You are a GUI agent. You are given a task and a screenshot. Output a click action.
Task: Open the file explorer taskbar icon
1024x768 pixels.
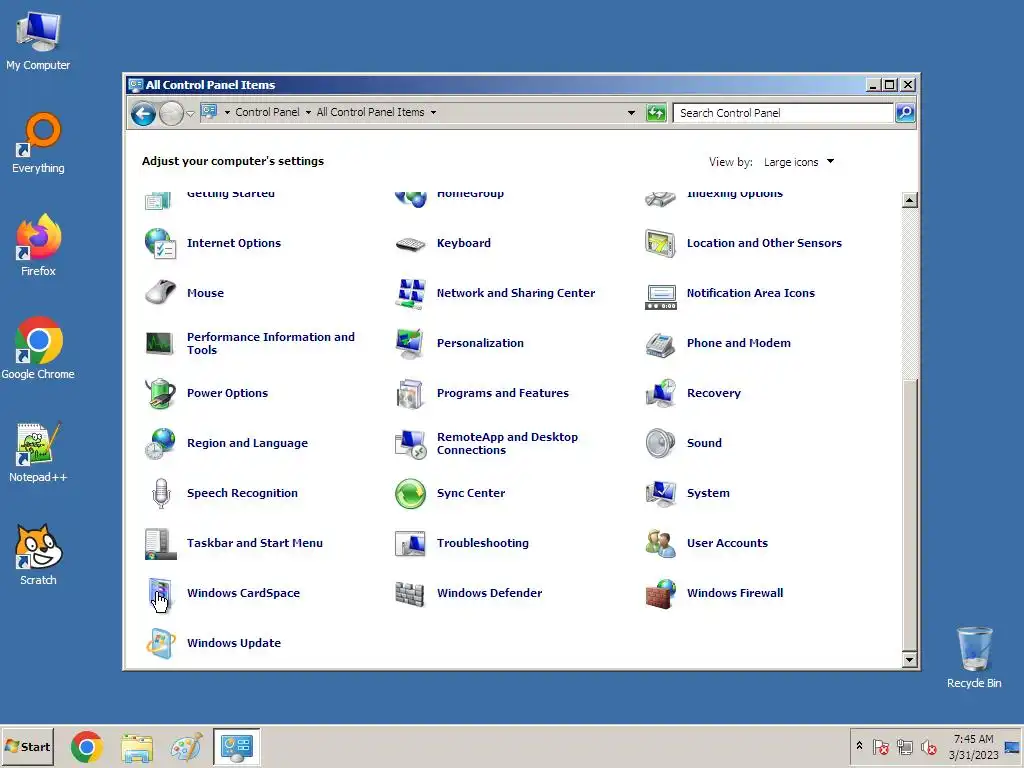(x=137, y=748)
